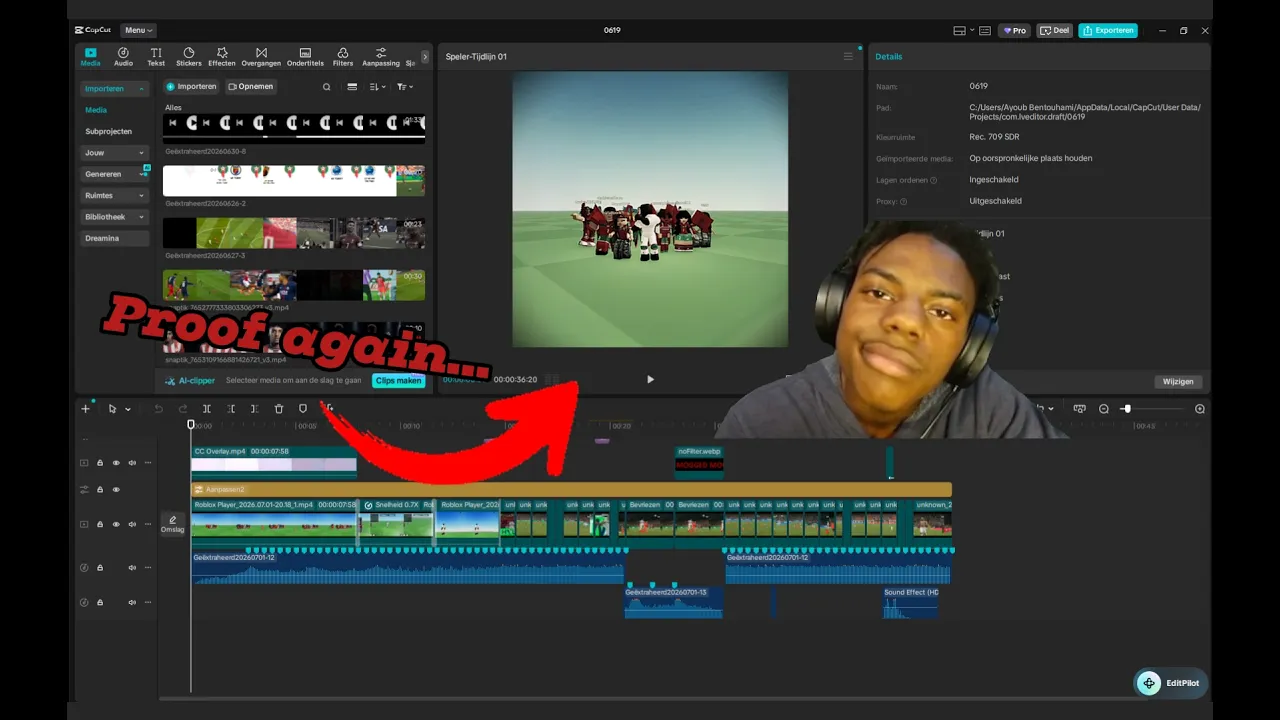Delete left of the playhead
1280x720 pixels.
point(231,409)
